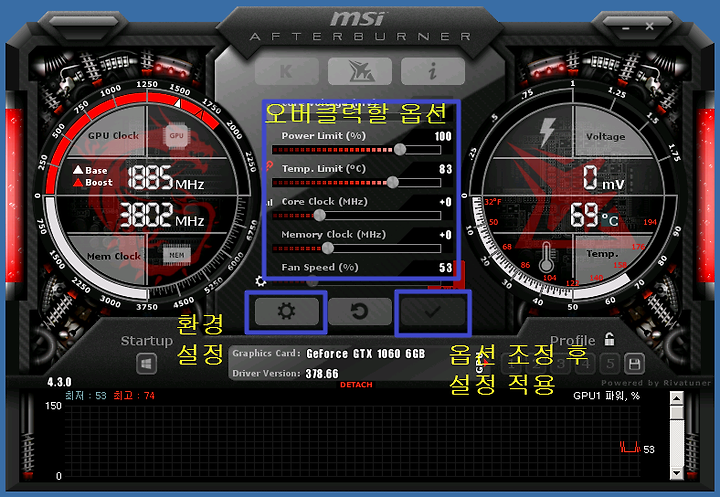
Task: Select profile slot 5
Action: click(x=610, y=364)
